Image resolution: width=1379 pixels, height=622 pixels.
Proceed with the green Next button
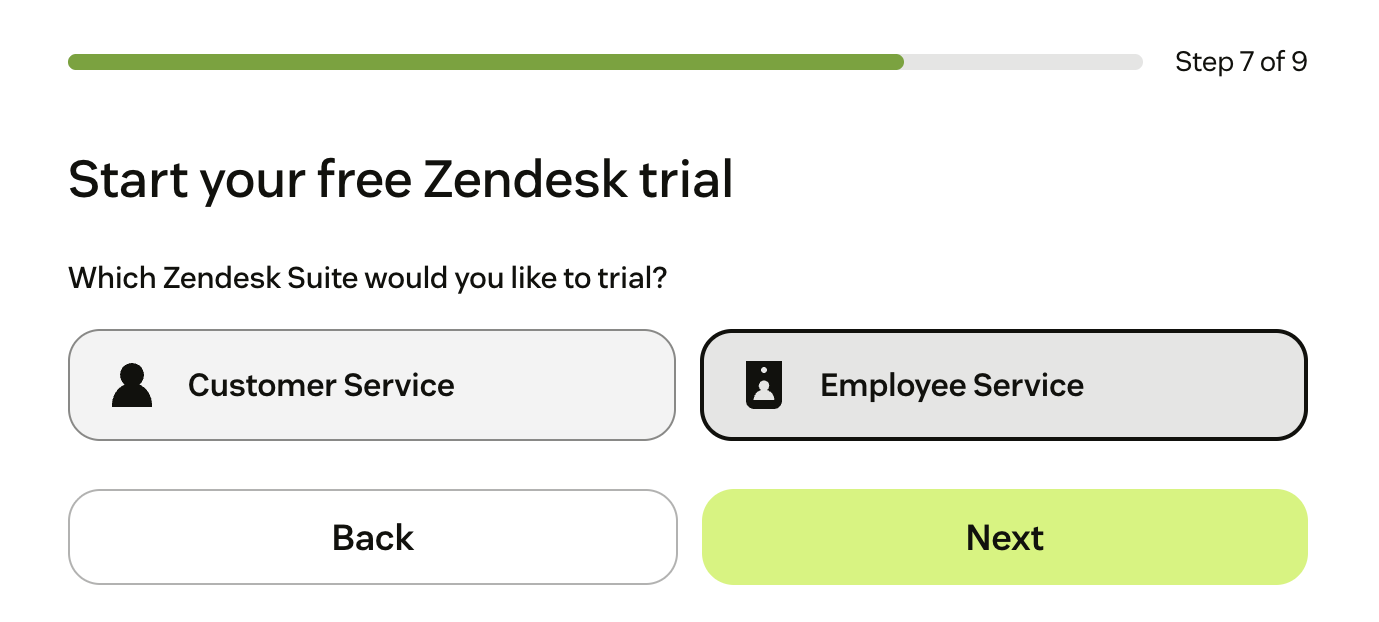coord(1004,537)
